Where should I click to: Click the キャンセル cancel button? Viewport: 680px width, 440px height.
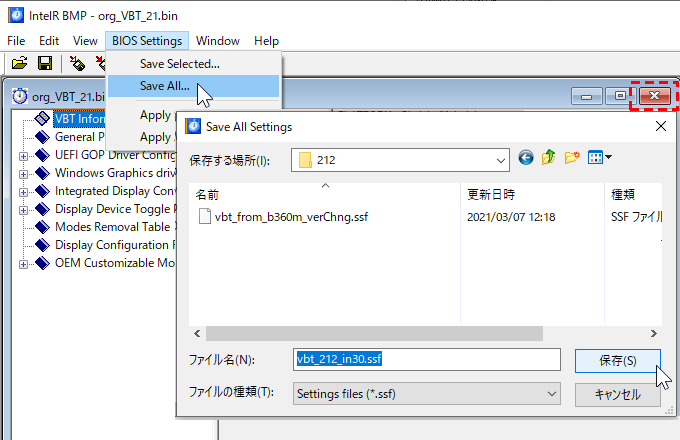point(617,394)
